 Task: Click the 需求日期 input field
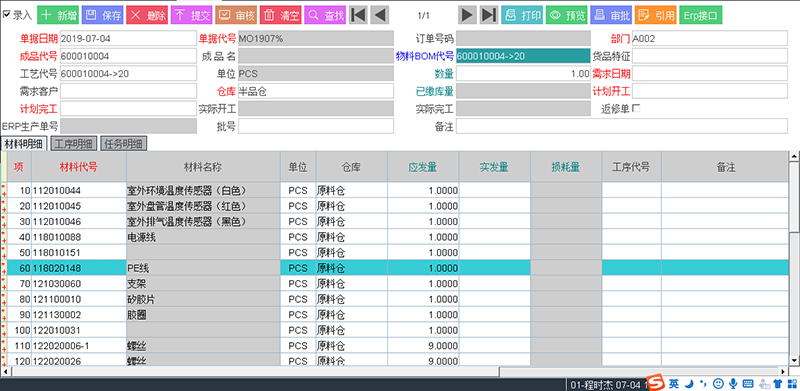point(710,74)
